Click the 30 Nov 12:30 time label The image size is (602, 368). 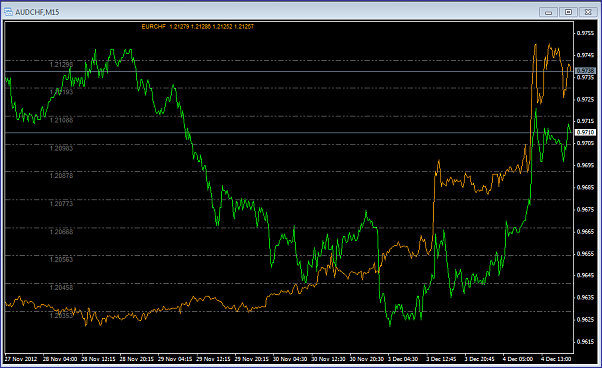click(x=328, y=359)
